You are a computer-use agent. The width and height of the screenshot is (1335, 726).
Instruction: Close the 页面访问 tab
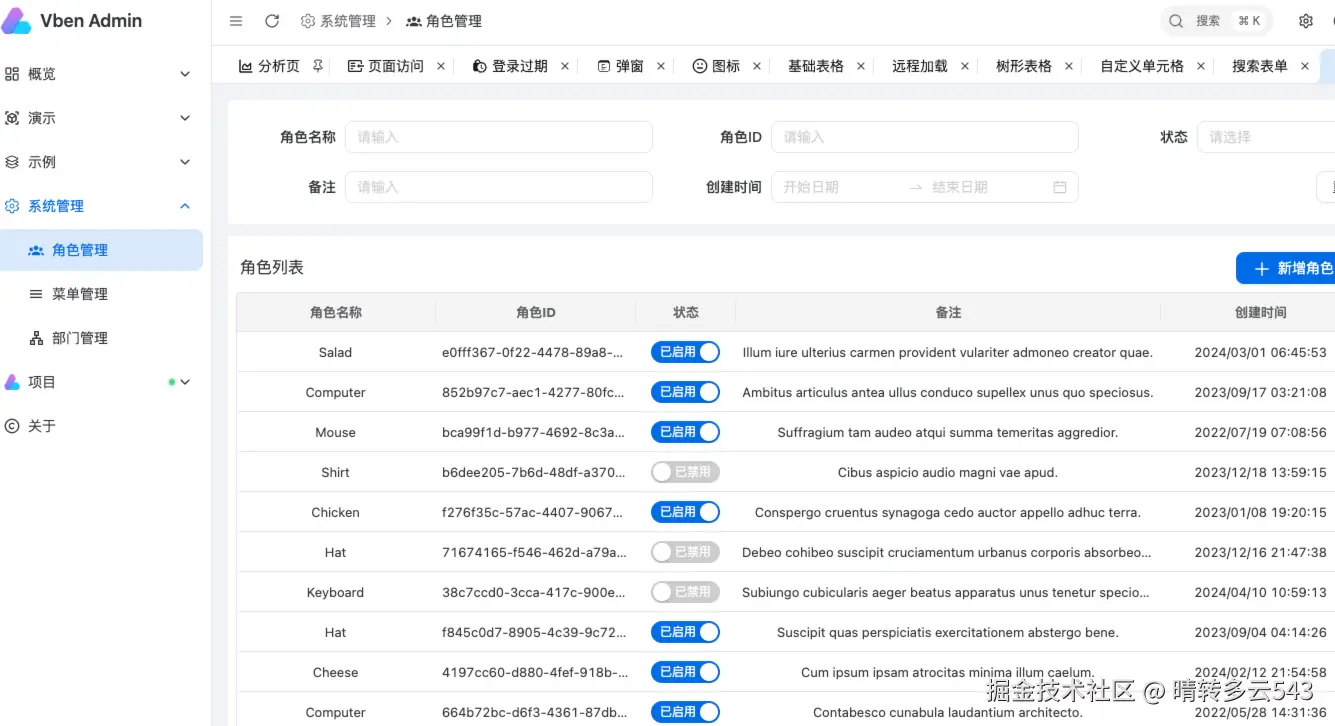click(441, 66)
